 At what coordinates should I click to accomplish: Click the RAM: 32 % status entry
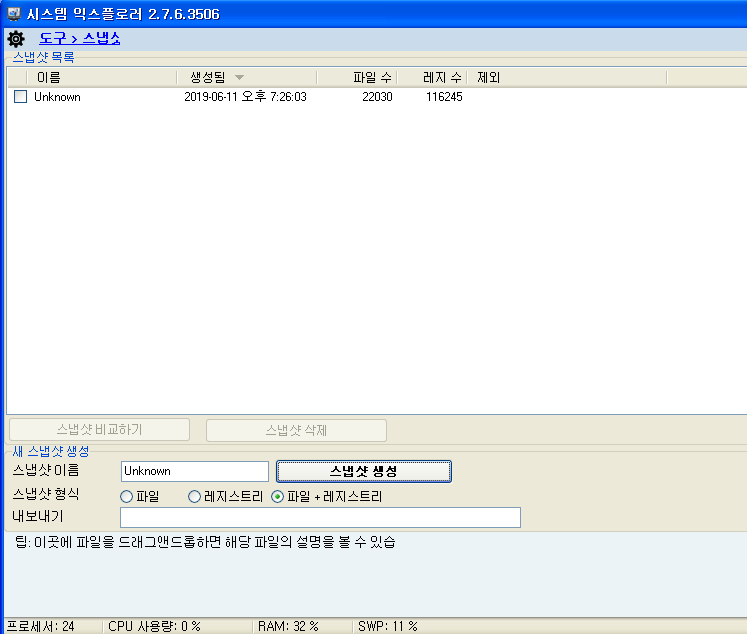(x=288, y=626)
